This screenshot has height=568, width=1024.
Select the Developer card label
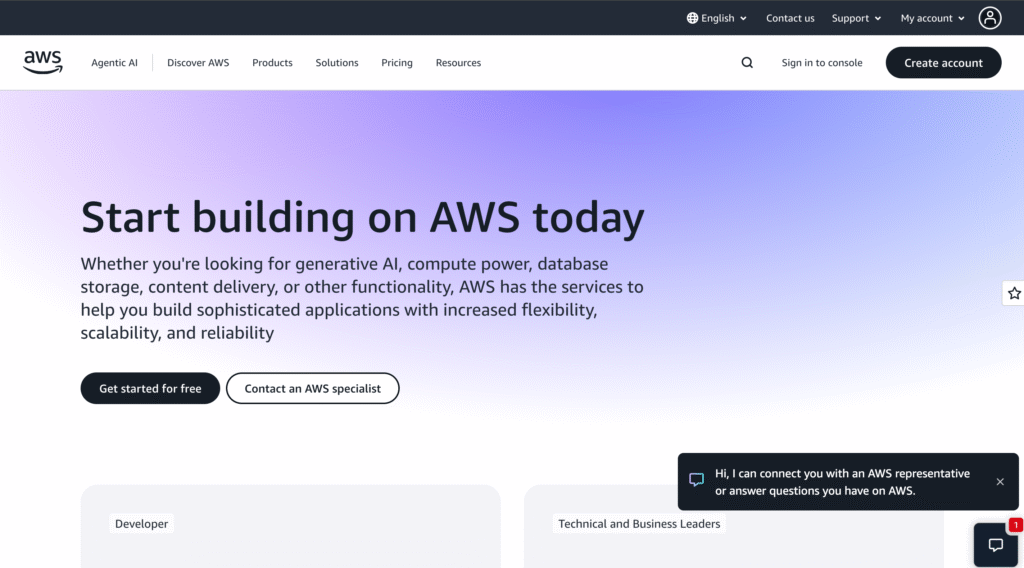pos(142,524)
